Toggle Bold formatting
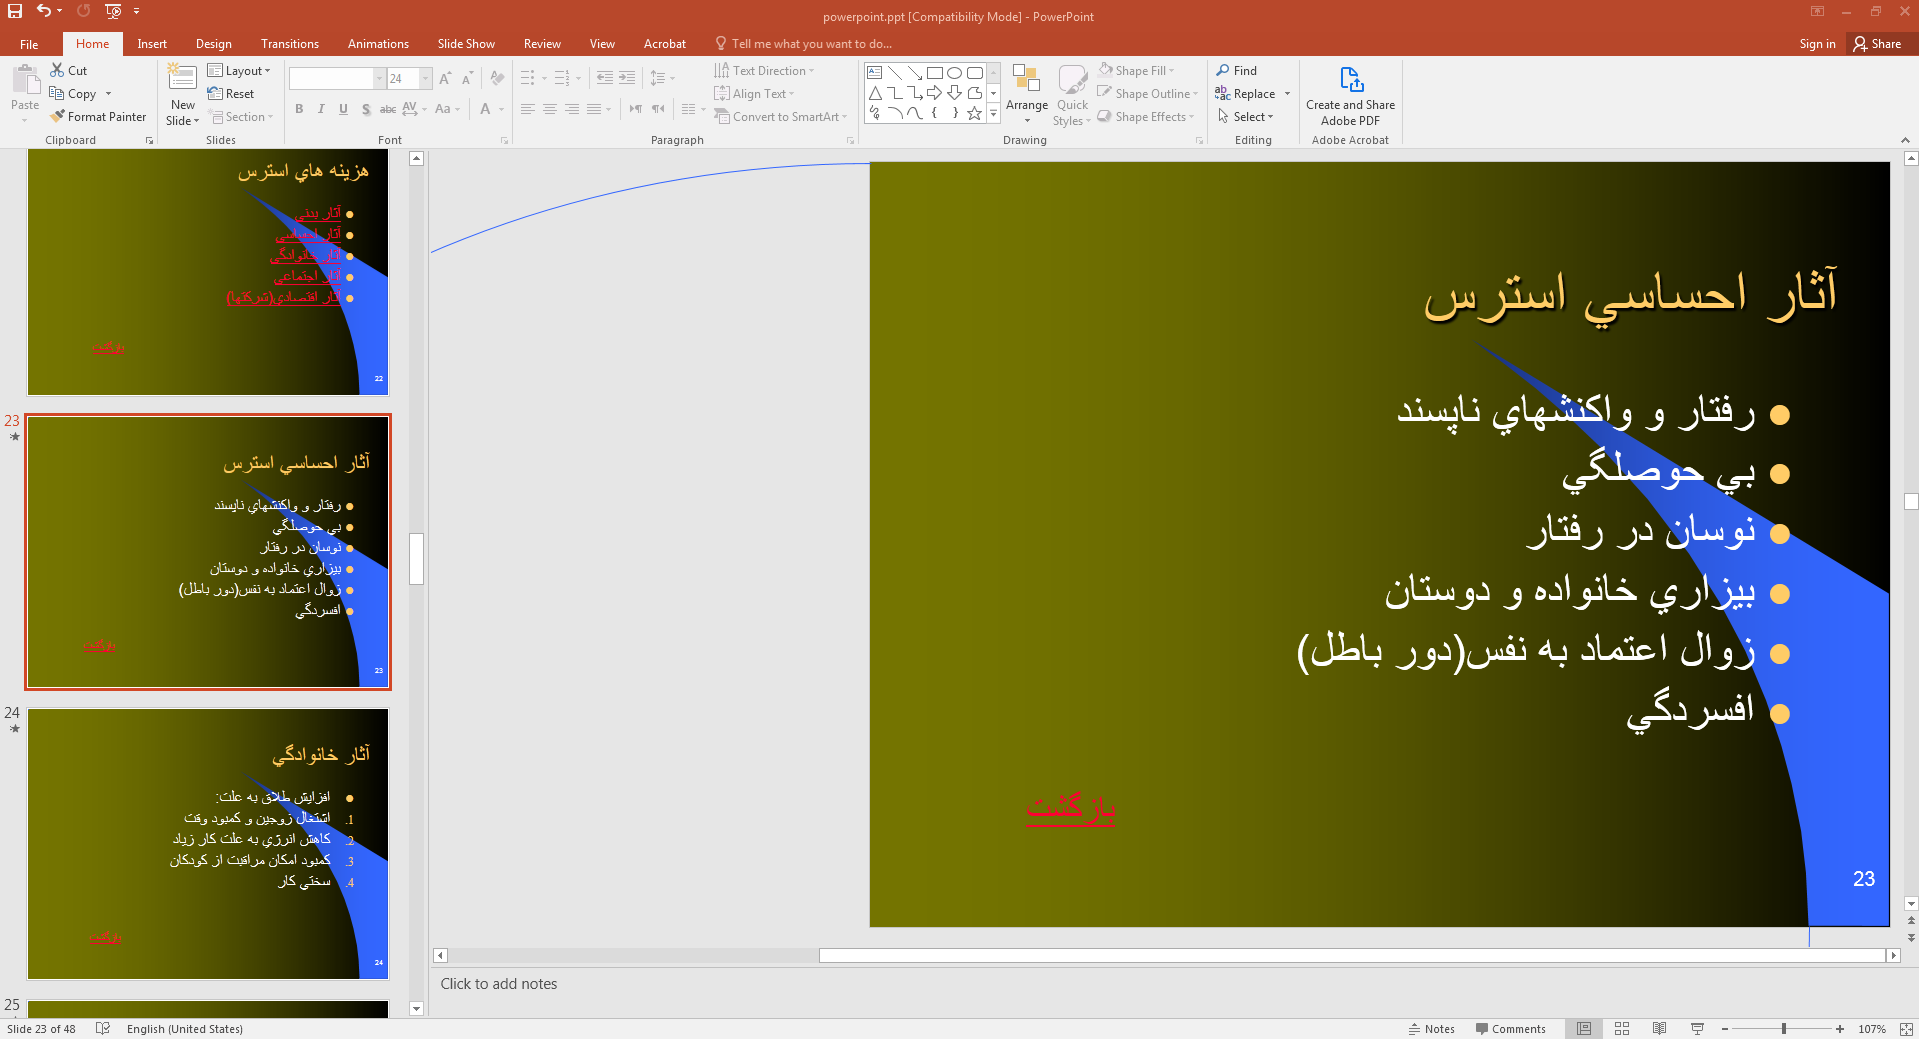 coord(299,109)
